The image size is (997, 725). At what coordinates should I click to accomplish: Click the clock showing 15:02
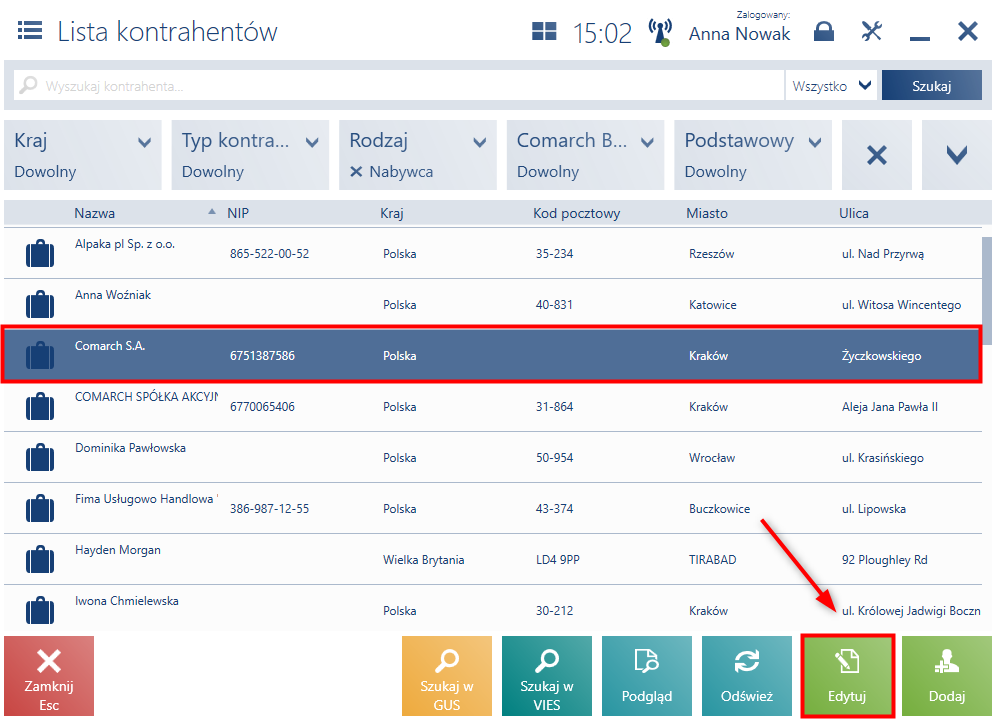click(602, 33)
